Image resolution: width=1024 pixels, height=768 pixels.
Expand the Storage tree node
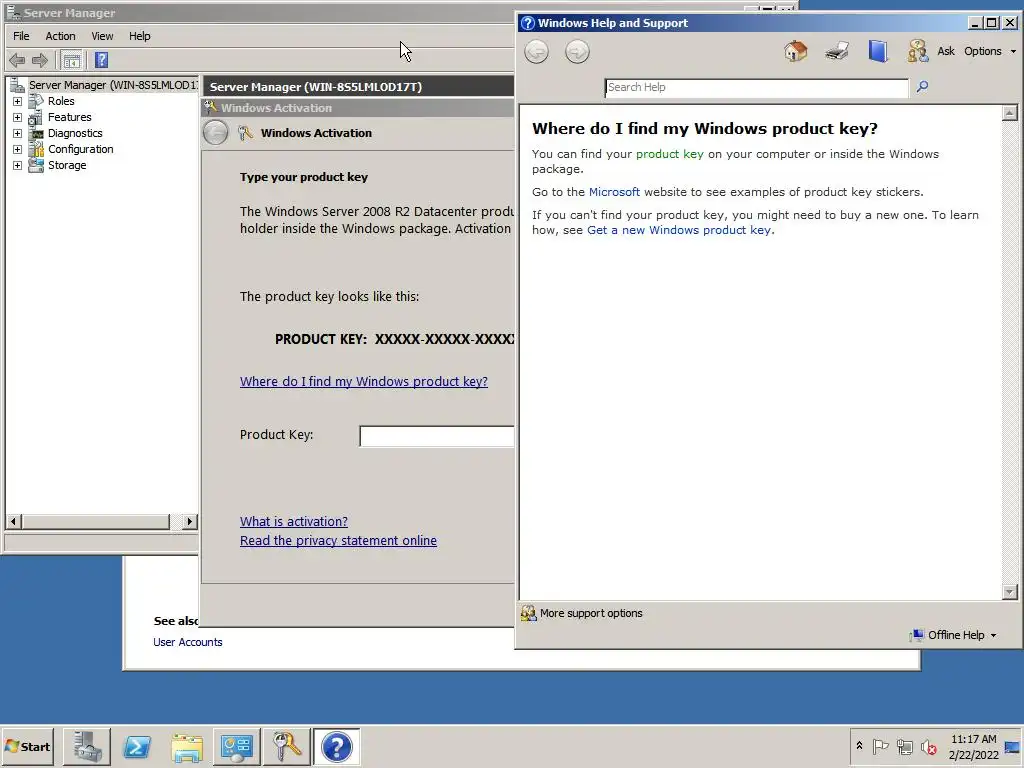(x=18, y=165)
